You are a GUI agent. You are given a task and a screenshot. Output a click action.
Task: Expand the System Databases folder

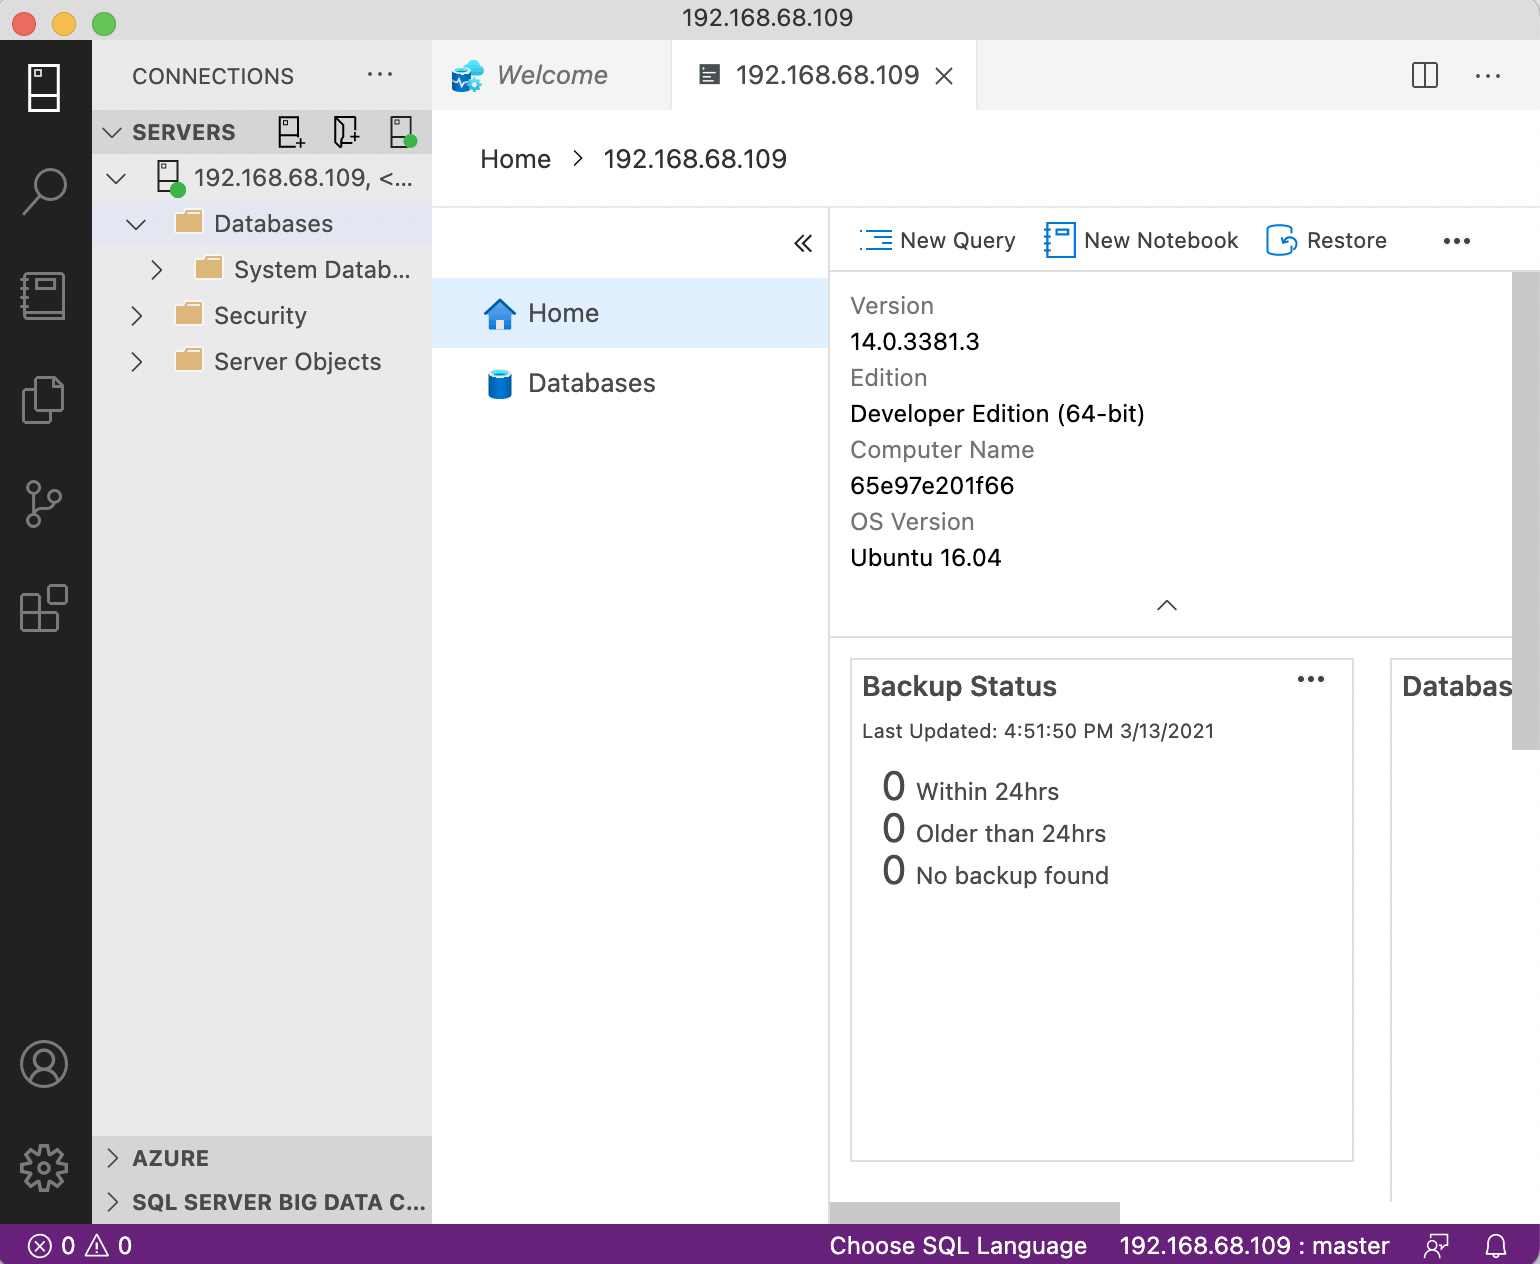pyautogui.click(x=156, y=270)
